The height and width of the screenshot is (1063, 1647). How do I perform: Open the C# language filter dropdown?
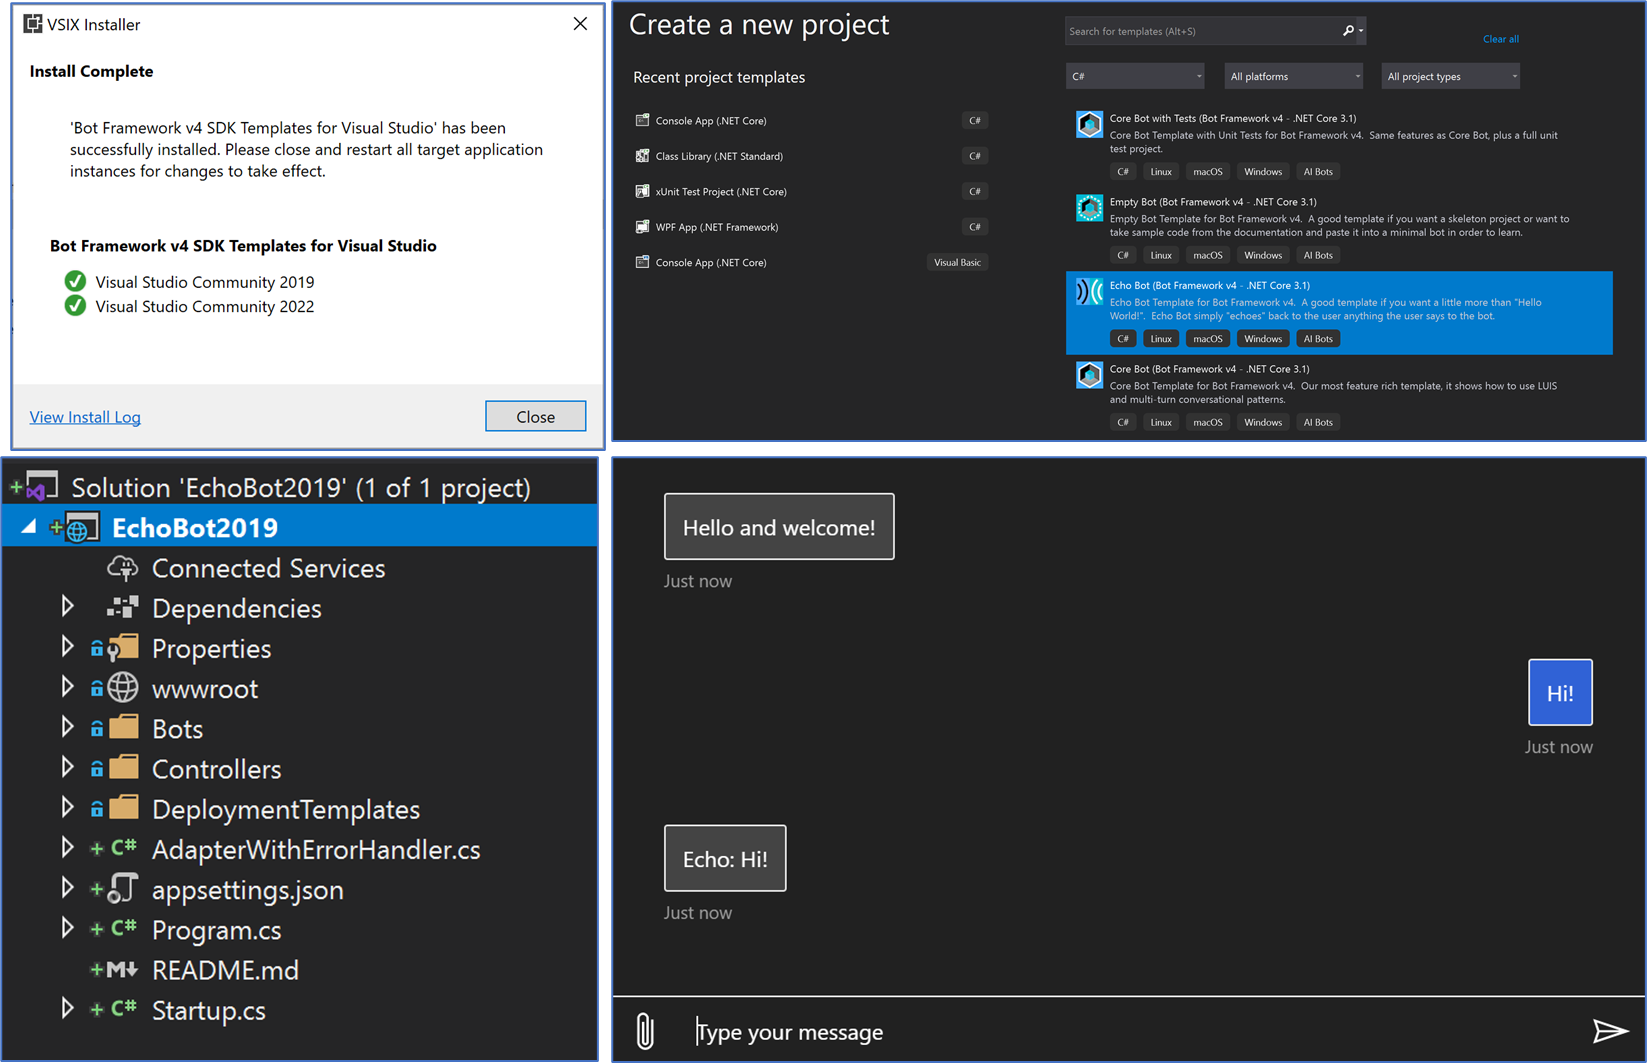1134,75
